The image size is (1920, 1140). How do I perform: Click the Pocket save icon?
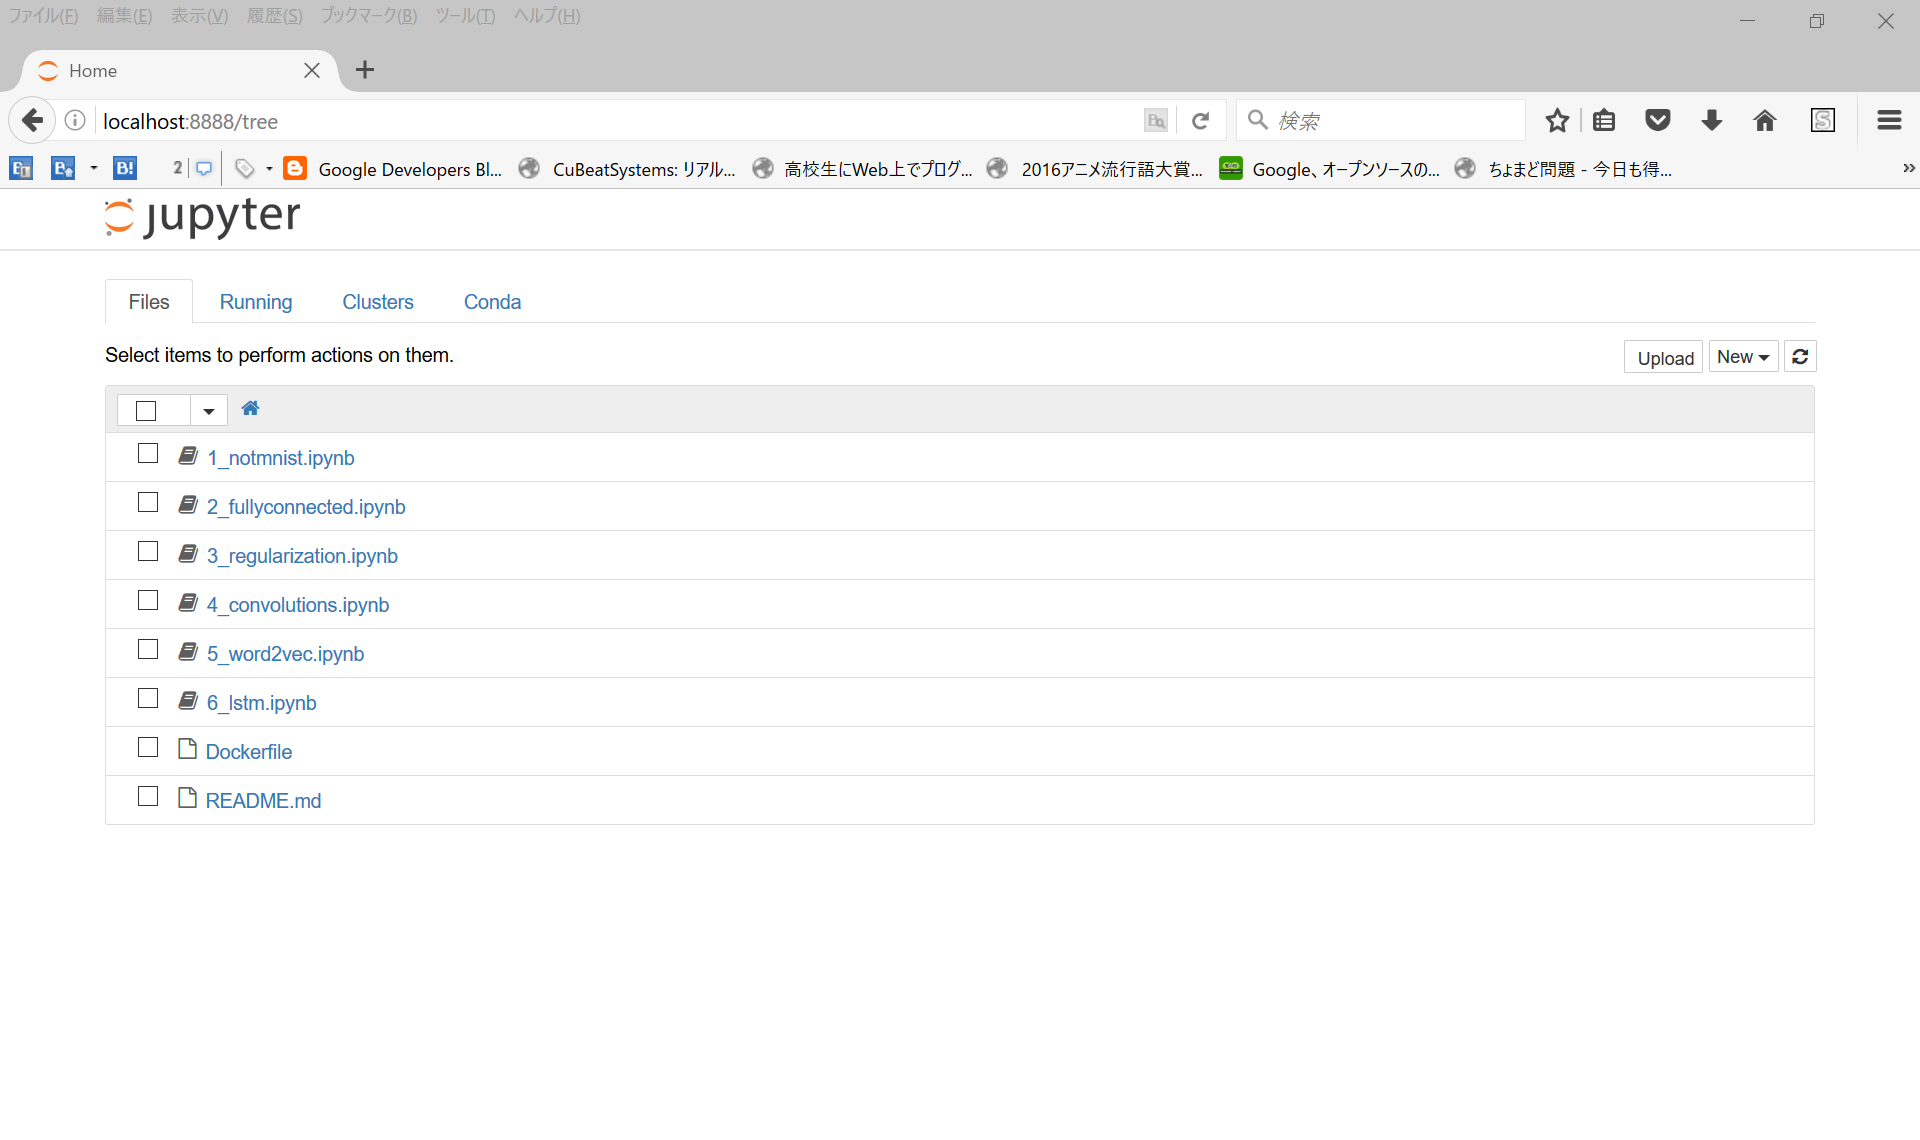pos(1658,121)
